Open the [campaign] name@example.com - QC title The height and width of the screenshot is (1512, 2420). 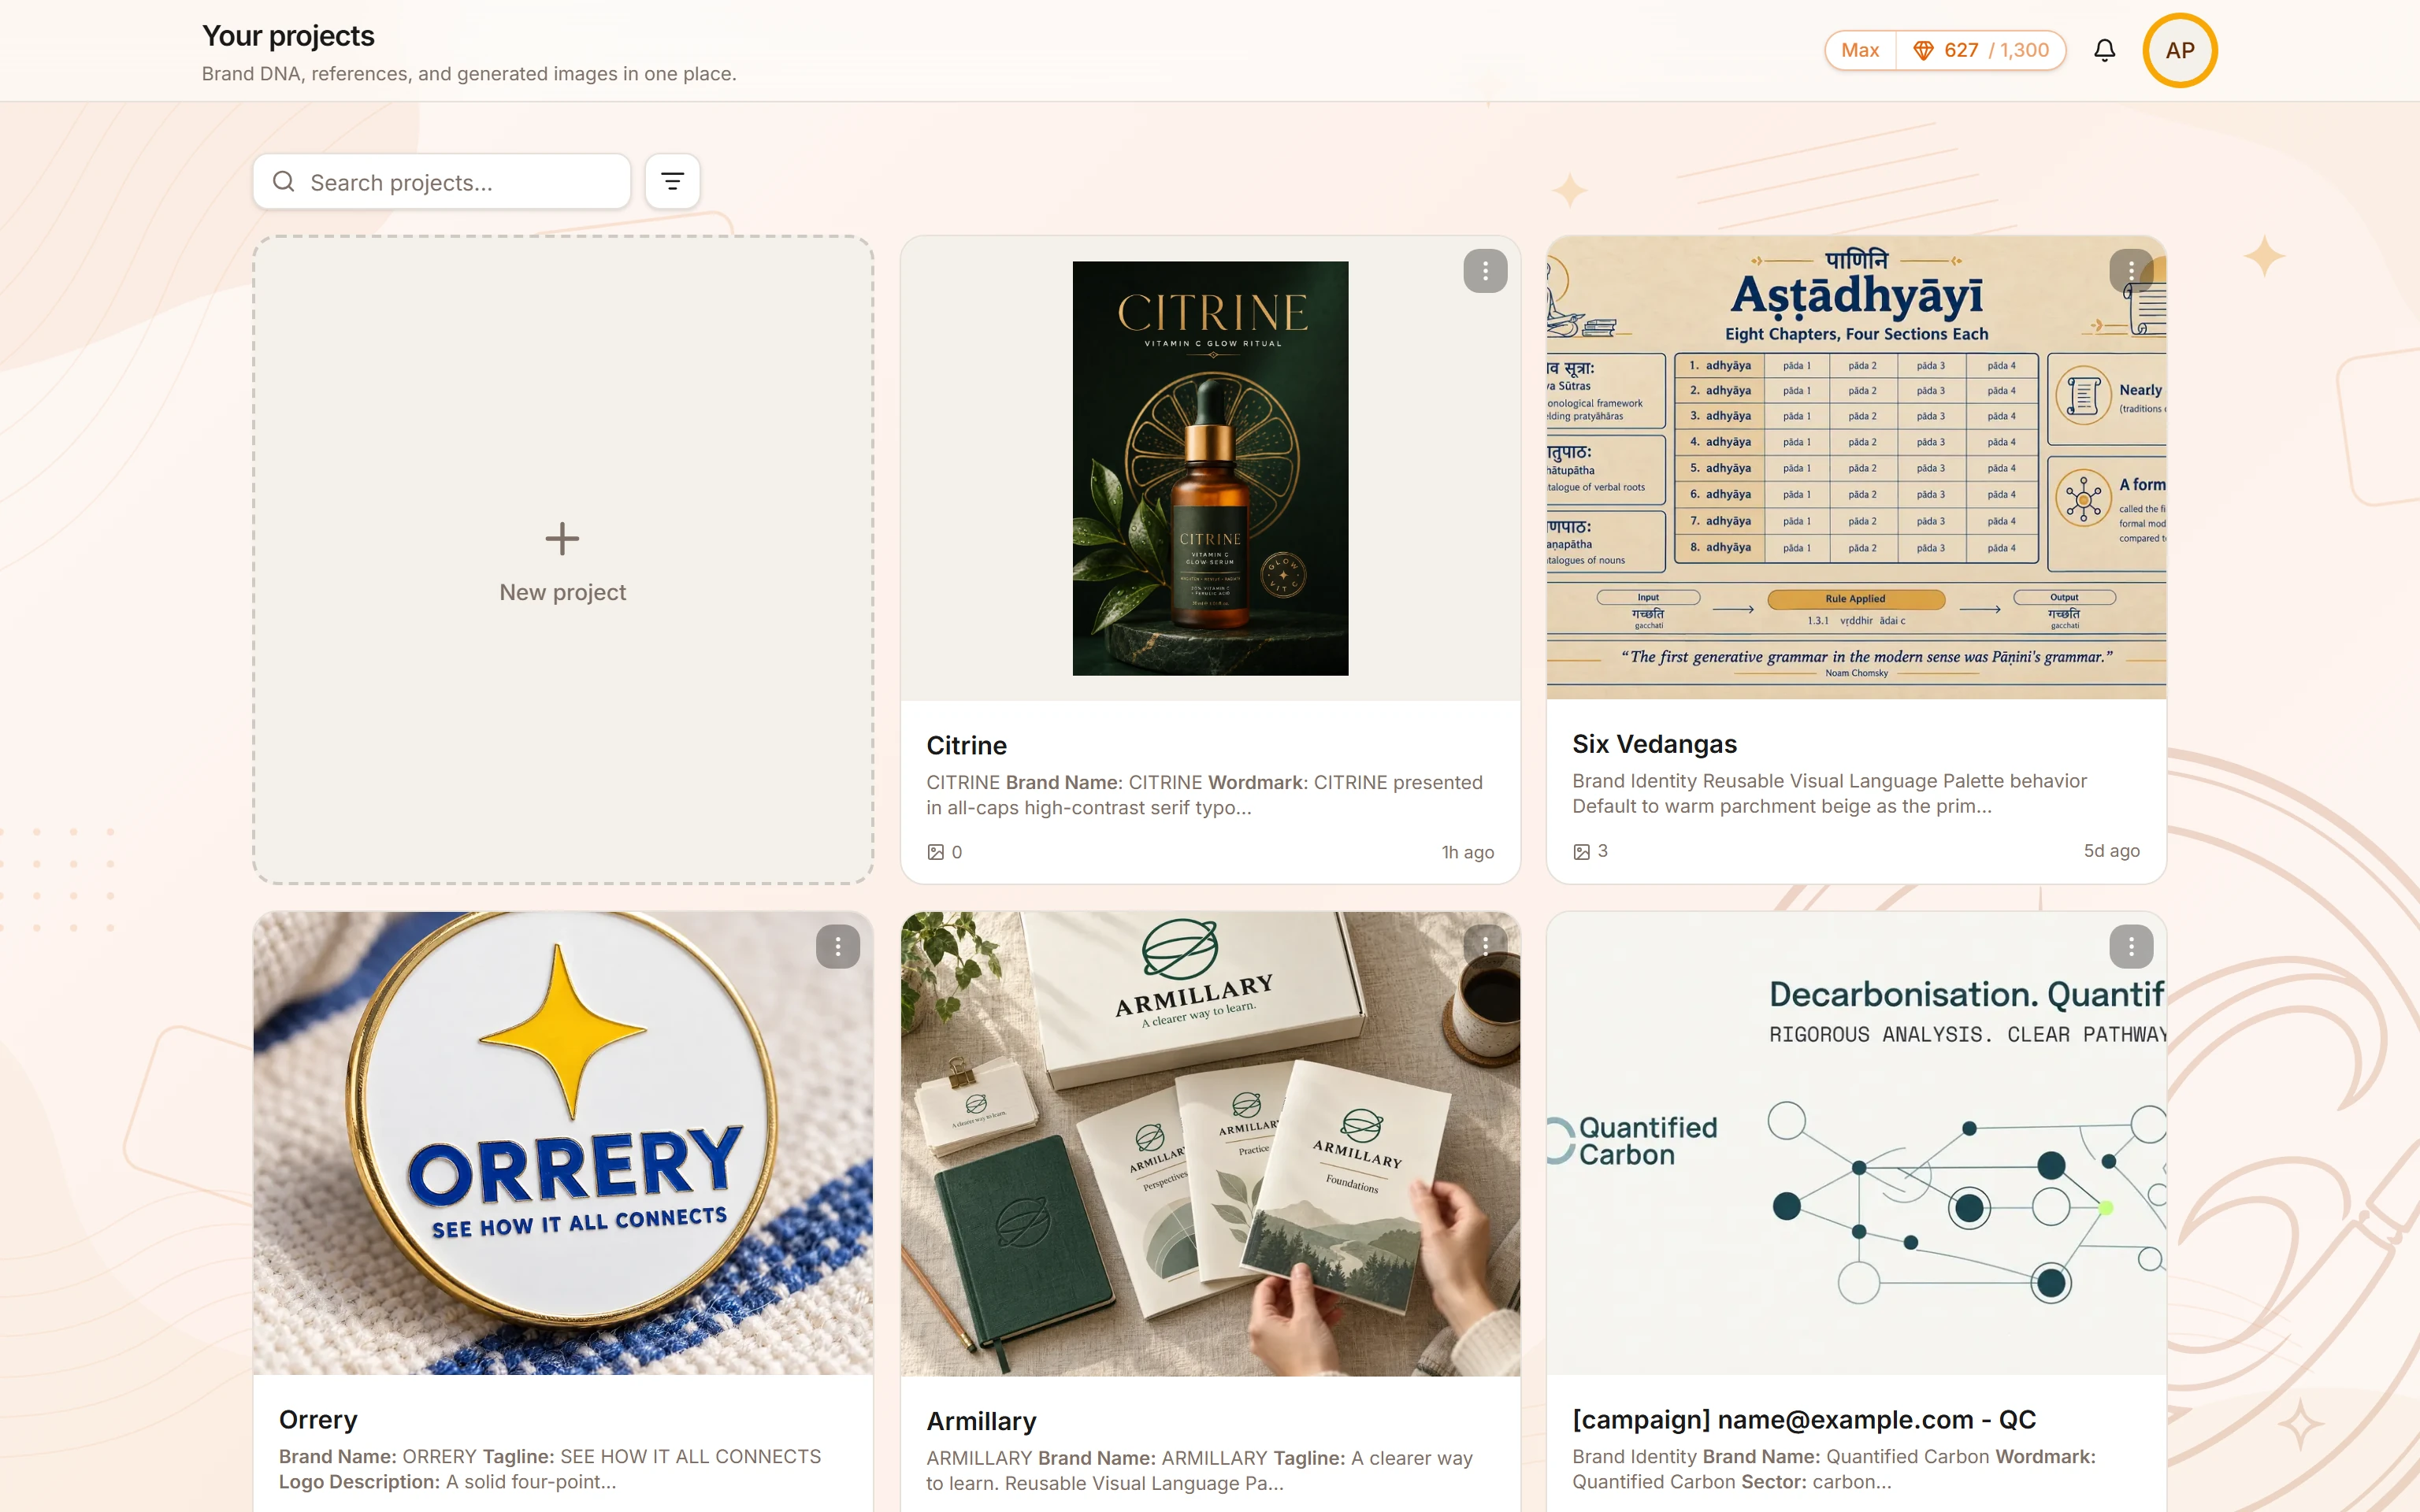(1804, 1419)
